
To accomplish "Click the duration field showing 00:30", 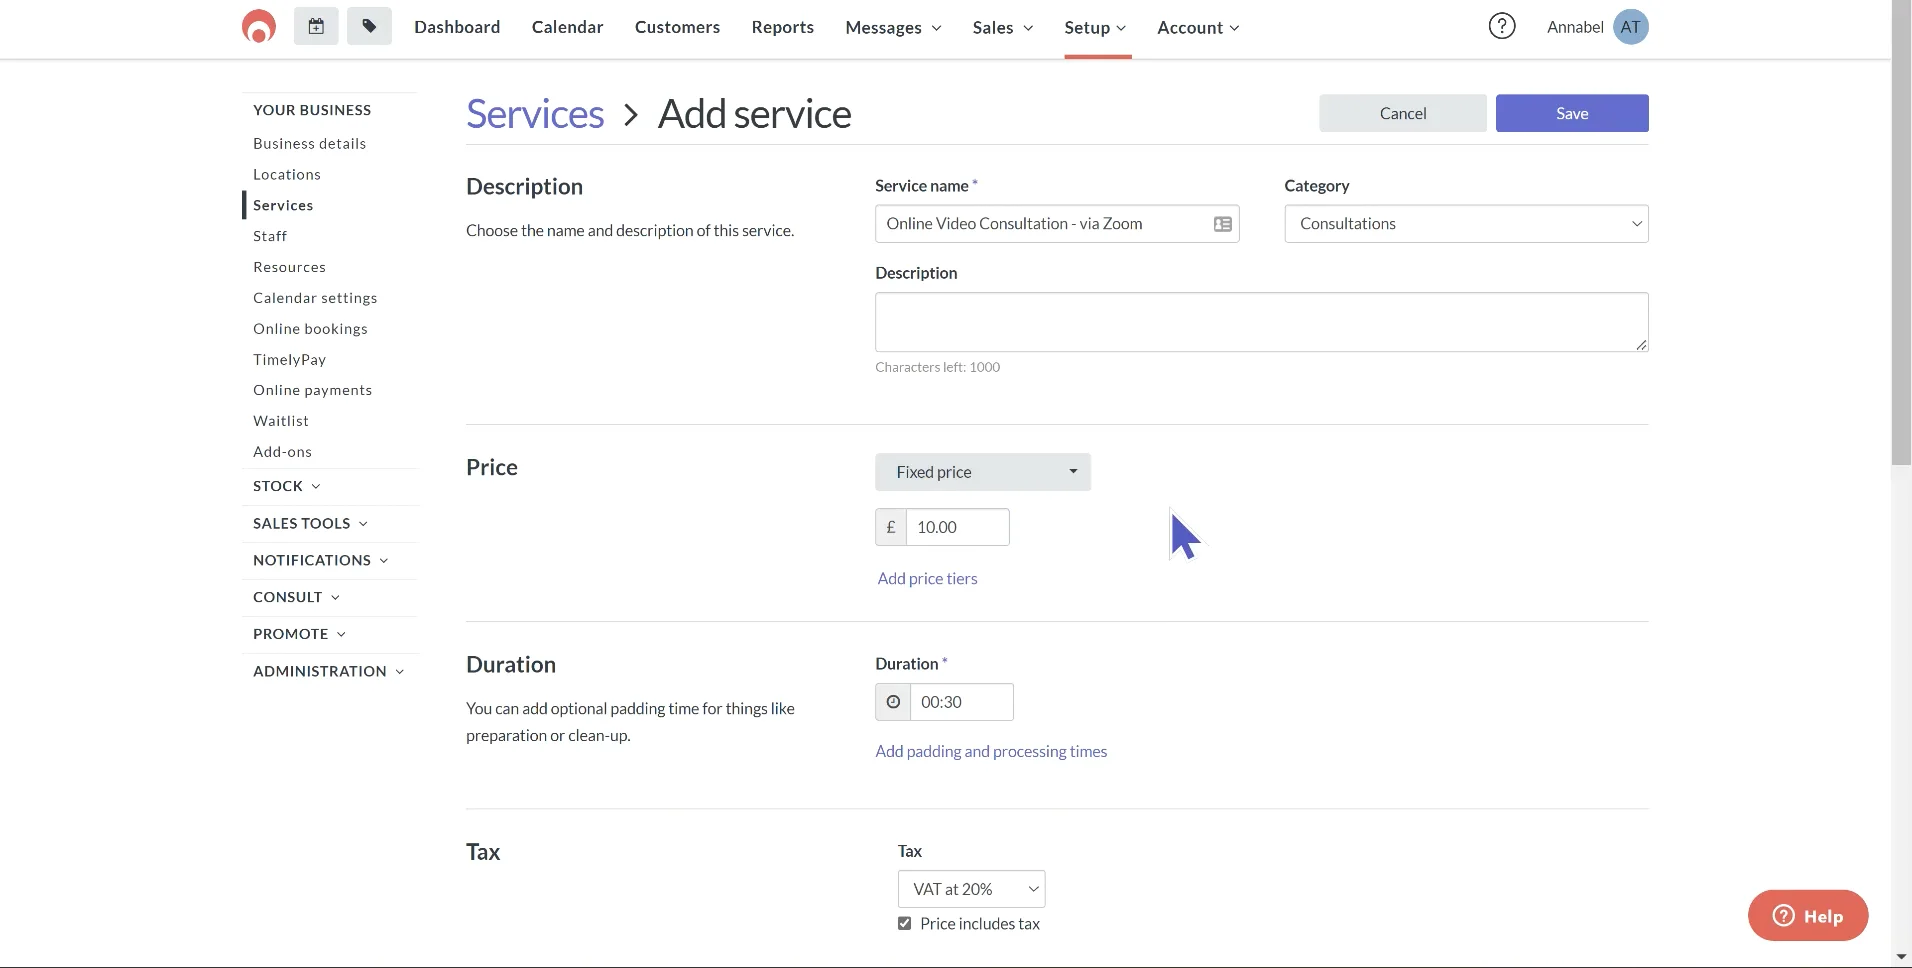I will tap(961, 702).
